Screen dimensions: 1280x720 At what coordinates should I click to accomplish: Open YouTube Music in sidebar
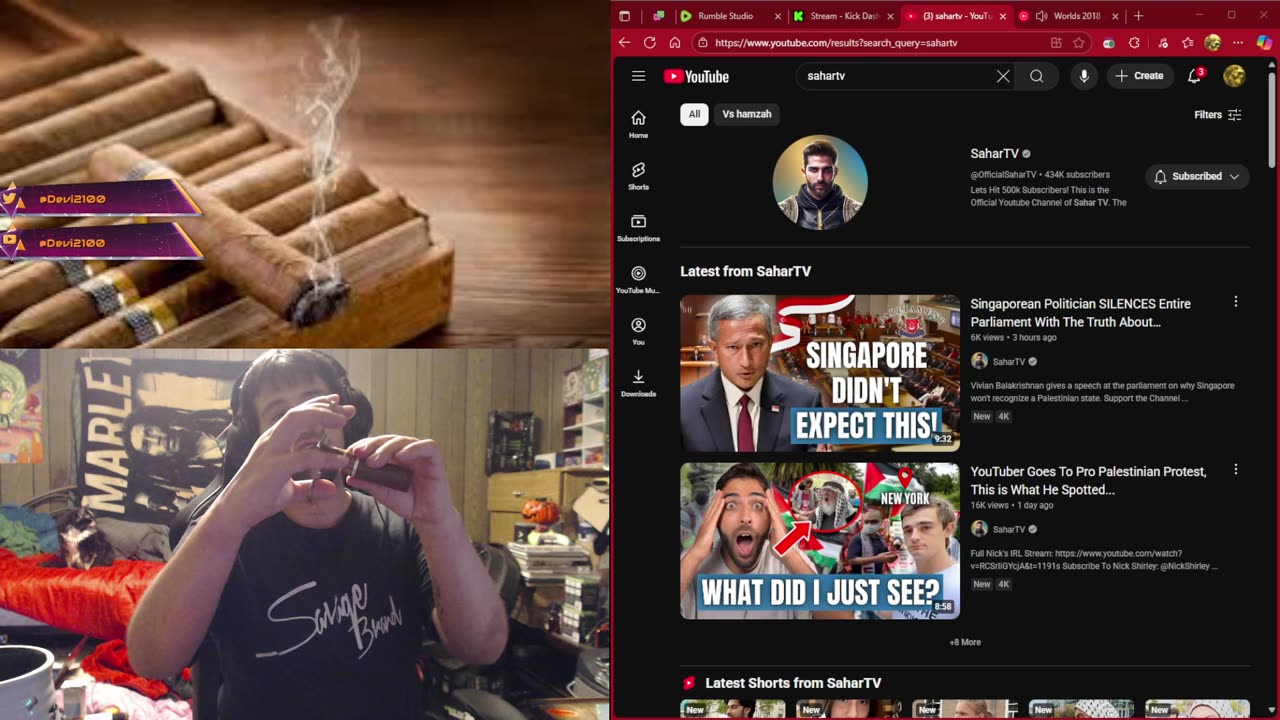pyautogui.click(x=638, y=280)
